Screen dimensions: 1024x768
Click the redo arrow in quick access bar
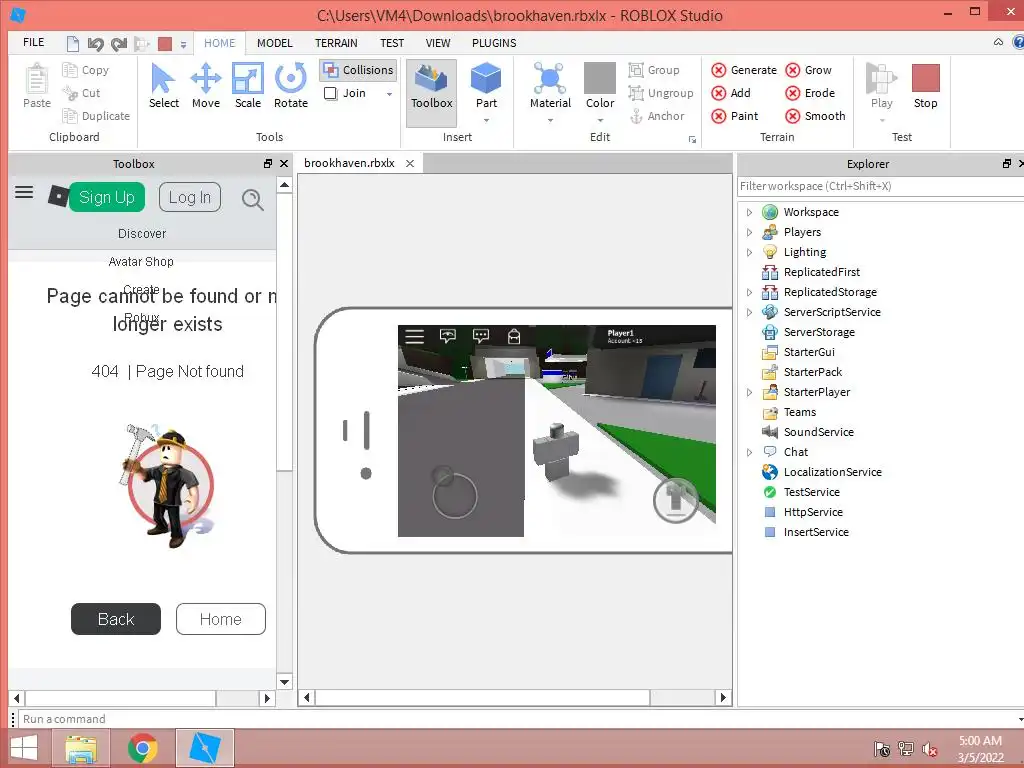tap(118, 44)
